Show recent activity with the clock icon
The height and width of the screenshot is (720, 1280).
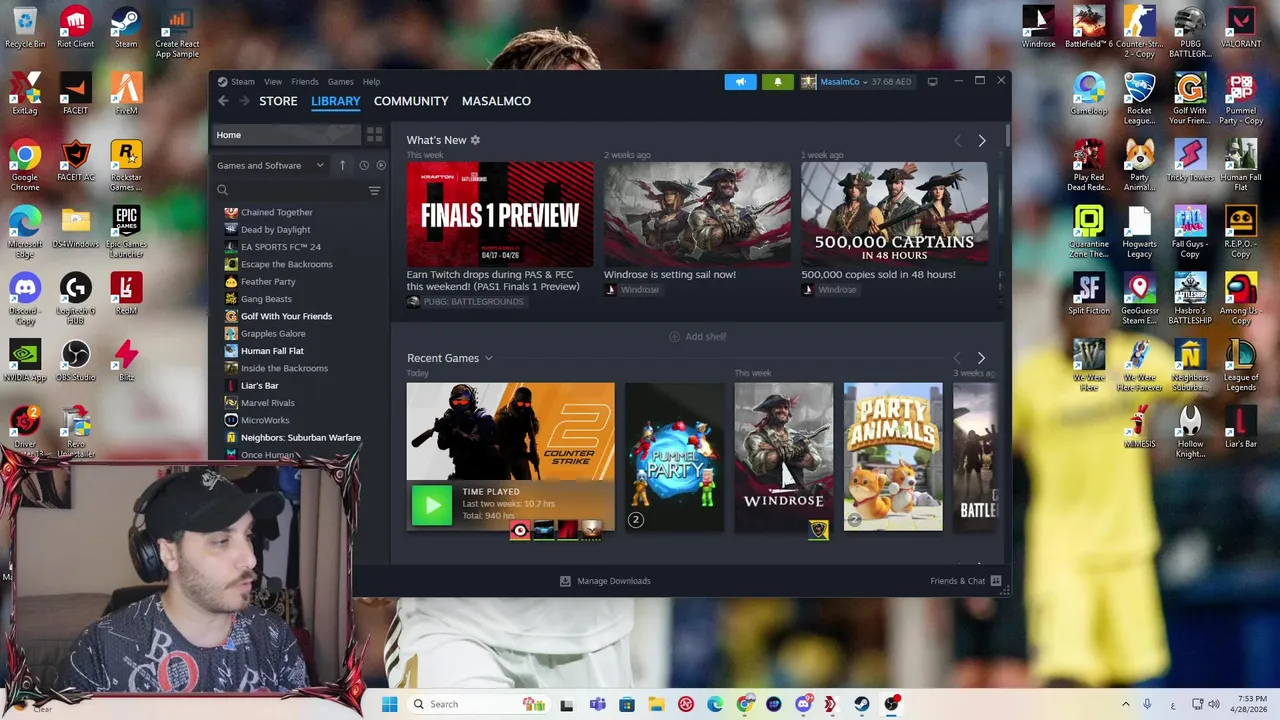(x=364, y=165)
